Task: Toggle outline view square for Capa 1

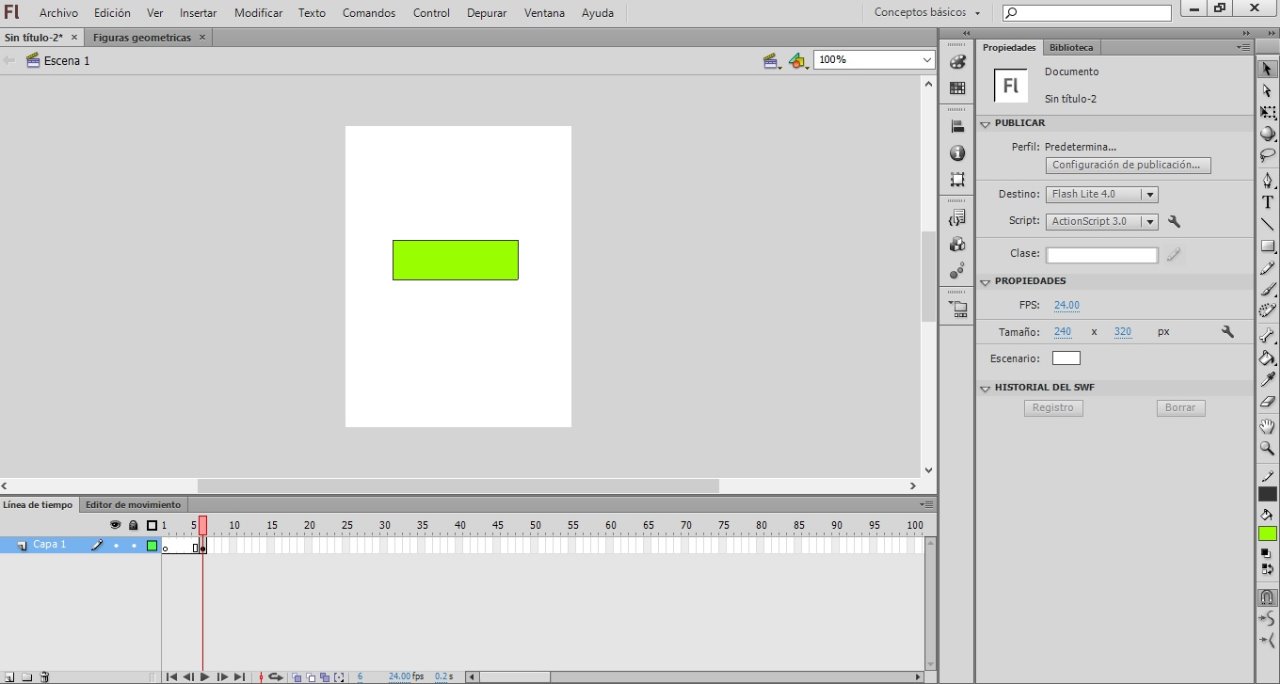Action: (x=152, y=546)
